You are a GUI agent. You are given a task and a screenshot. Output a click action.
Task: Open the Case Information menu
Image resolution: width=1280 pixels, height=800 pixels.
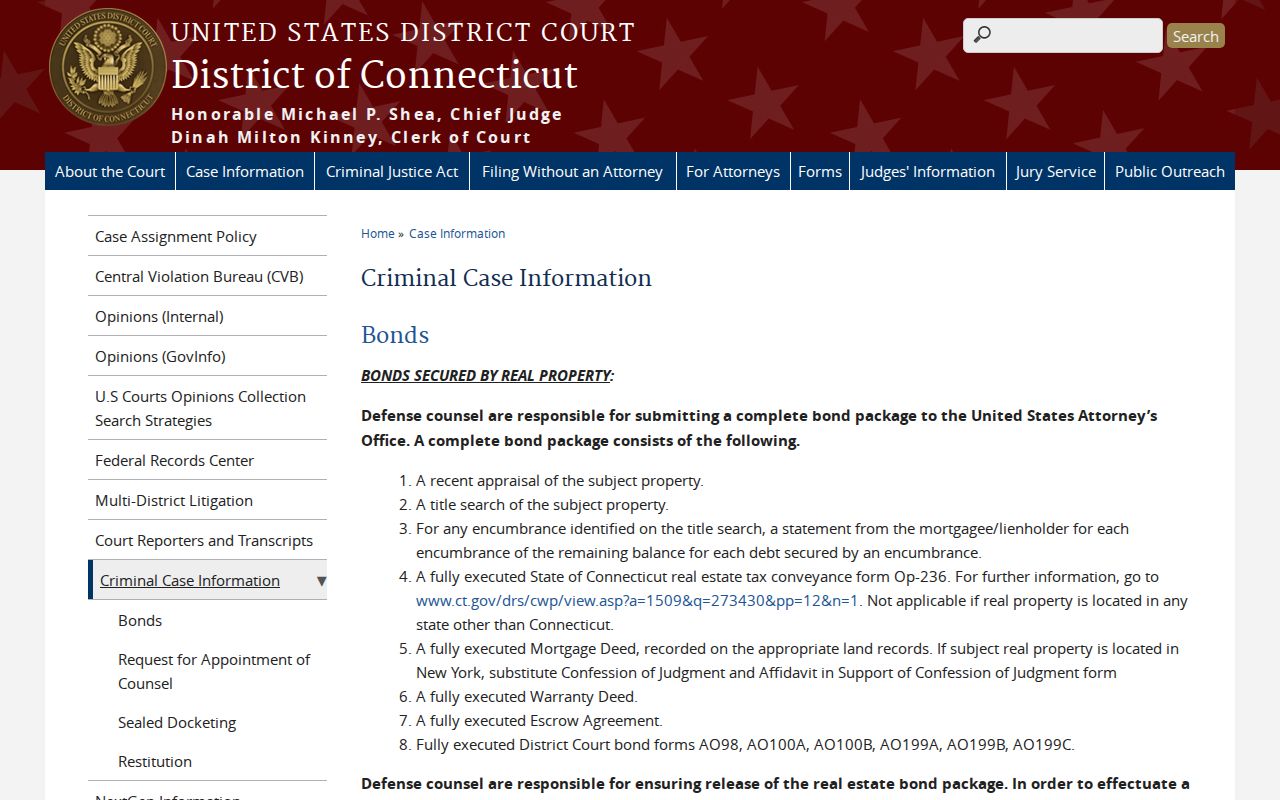click(245, 171)
